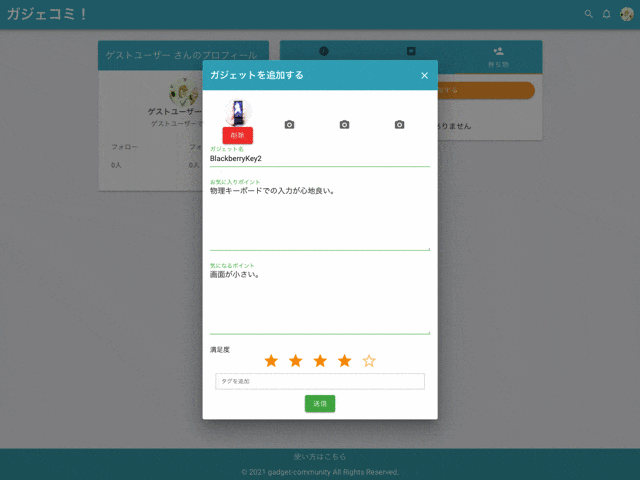The height and width of the screenshot is (480, 640).
Task: Open the user avatar menu in header
Action: [627, 14]
